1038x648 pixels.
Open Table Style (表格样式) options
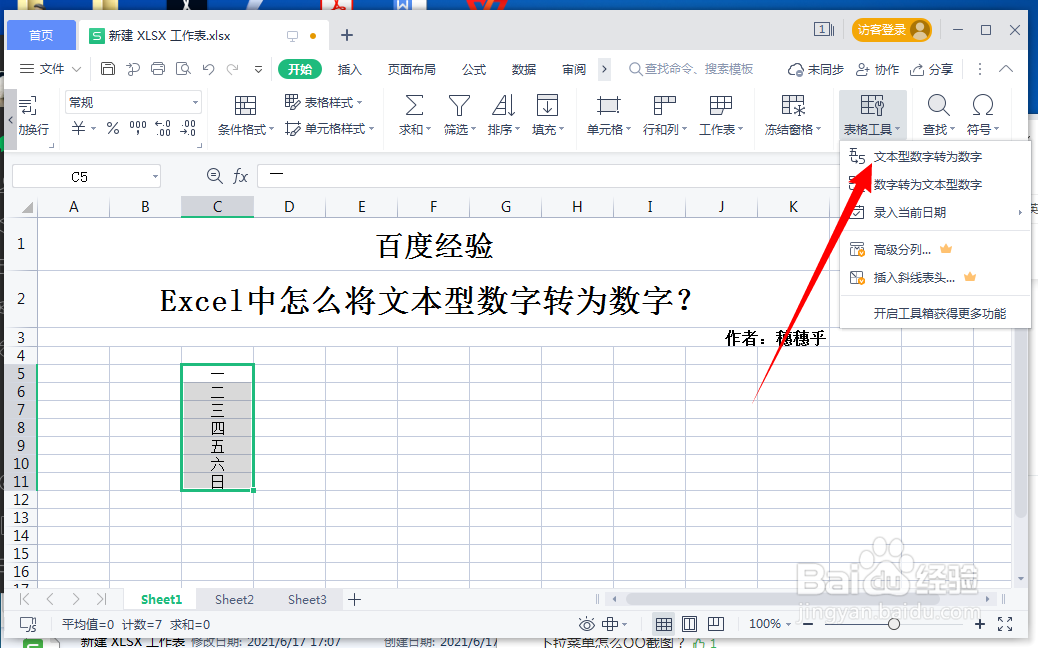coord(324,103)
